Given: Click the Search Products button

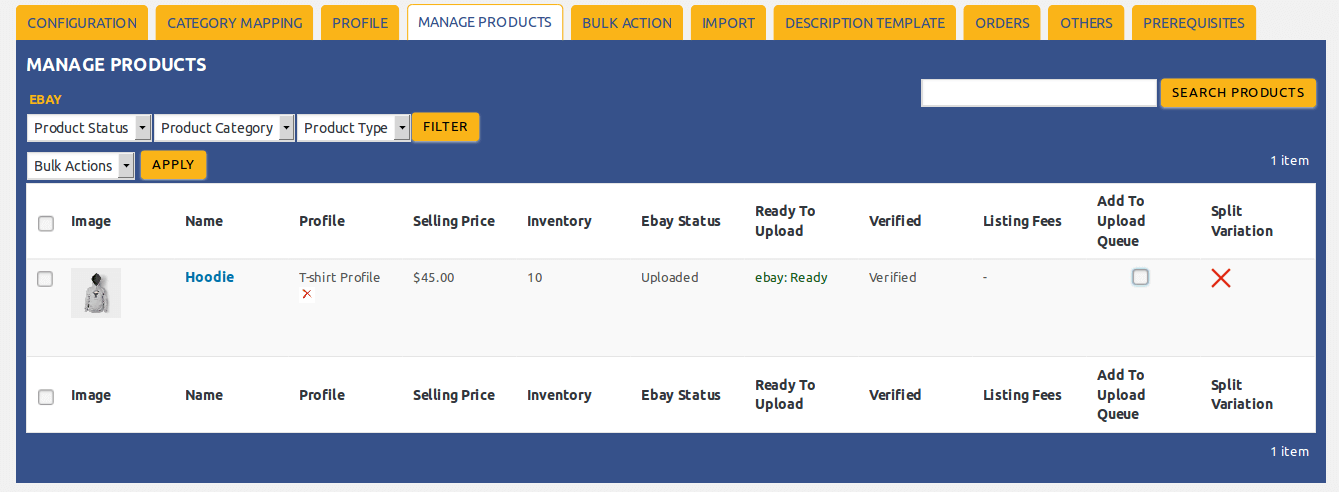Looking at the screenshot, I should pyautogui.click(x=1238, y=93).
